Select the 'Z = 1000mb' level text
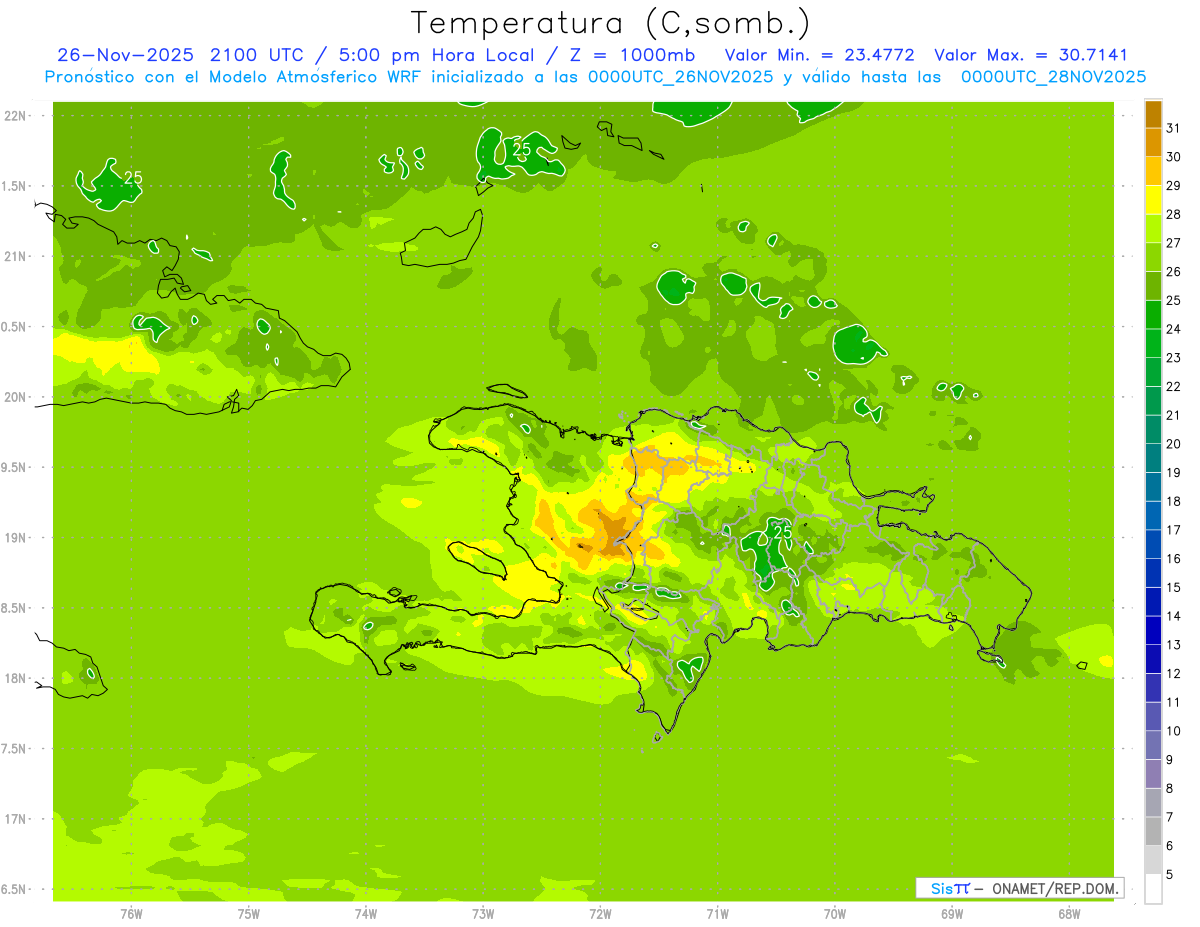This screenshot has width=1200, height=927. click(632, 55)
